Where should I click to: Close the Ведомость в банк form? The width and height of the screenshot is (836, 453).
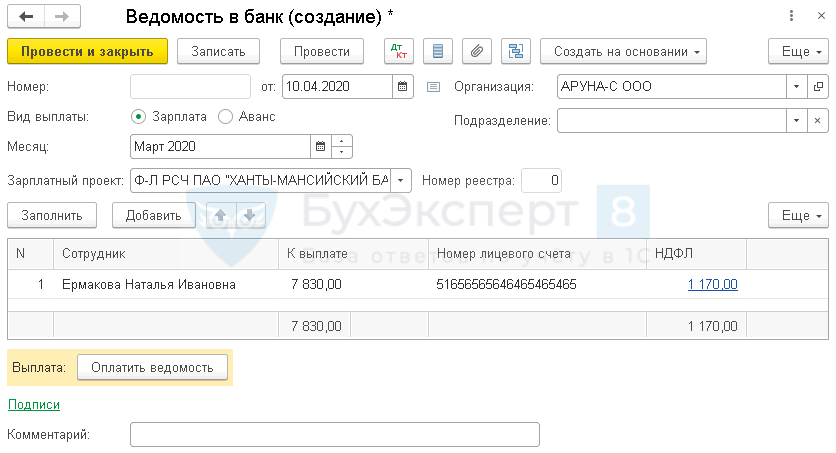pyautogui.click(x=822, y=16)
